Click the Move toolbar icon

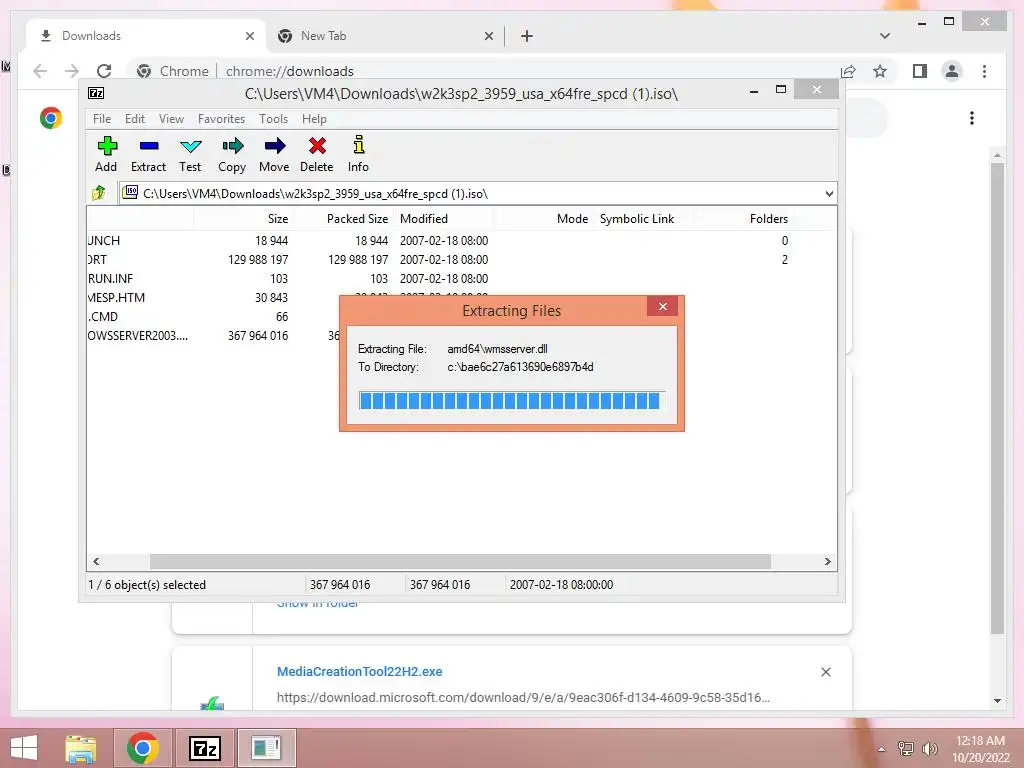[274, 146]
